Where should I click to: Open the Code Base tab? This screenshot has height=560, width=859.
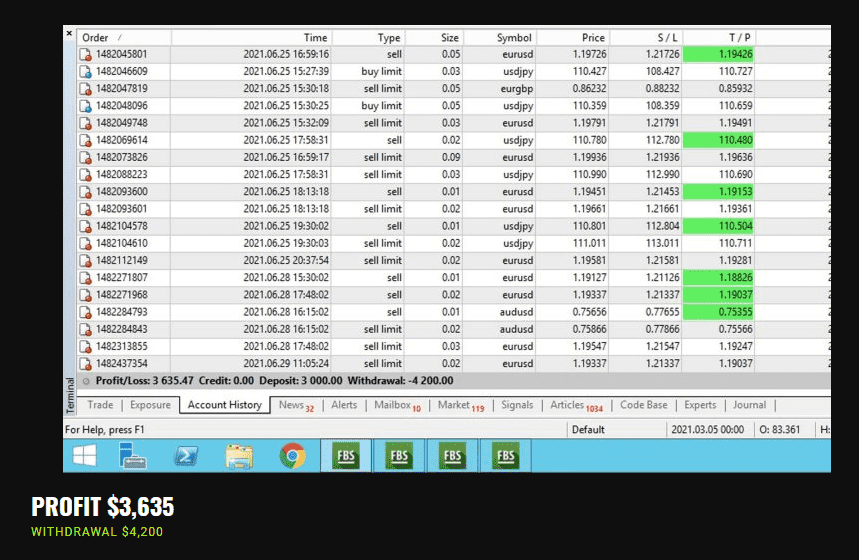tap(644, 405)
